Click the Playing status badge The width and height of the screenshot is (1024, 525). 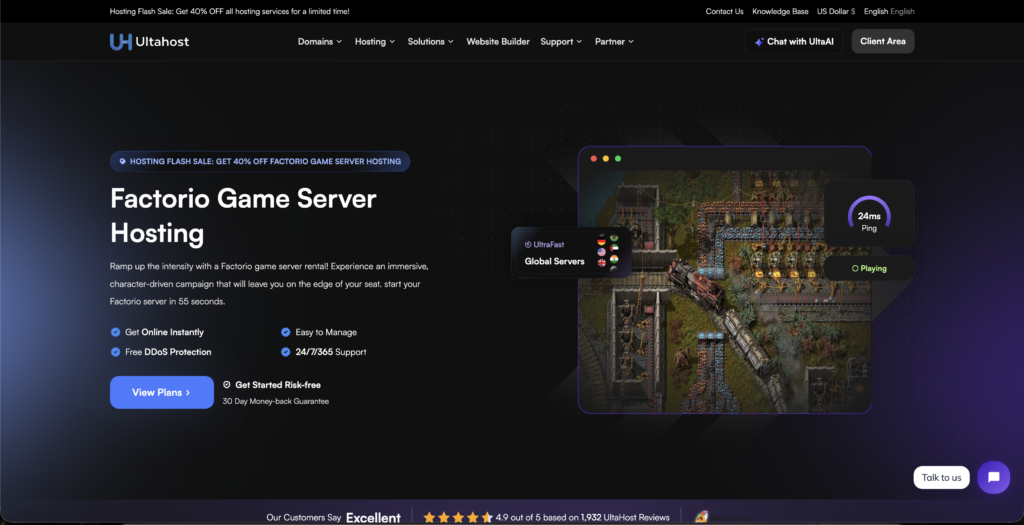869,268
